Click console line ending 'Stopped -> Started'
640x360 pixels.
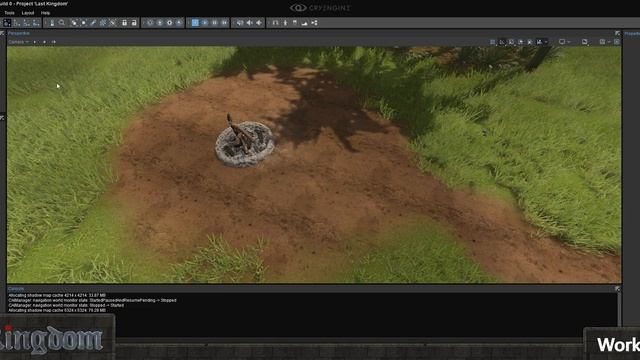tap(66, 305)
